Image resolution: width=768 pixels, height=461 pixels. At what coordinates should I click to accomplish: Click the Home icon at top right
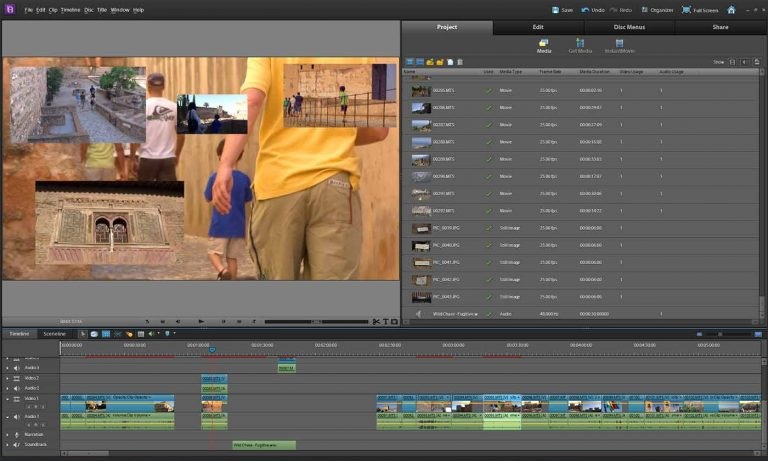[x=731, y=9]
